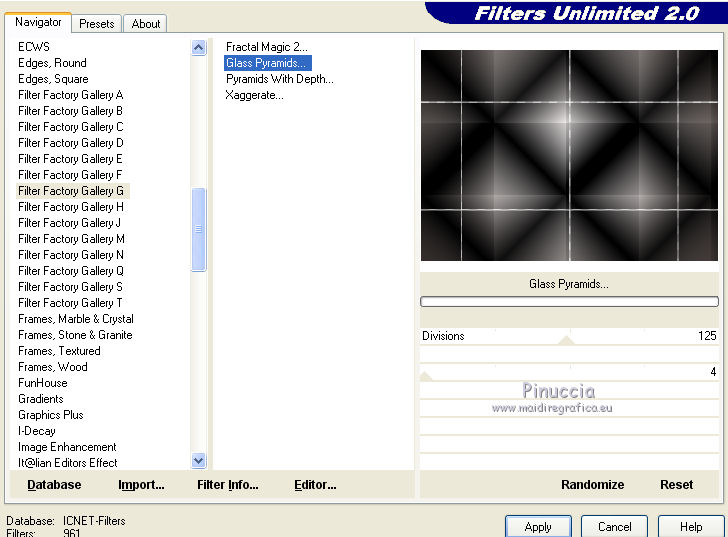Open the filter Editor
Image resolution: width=728 pixels, height=537 pixels.
(315, 485)
